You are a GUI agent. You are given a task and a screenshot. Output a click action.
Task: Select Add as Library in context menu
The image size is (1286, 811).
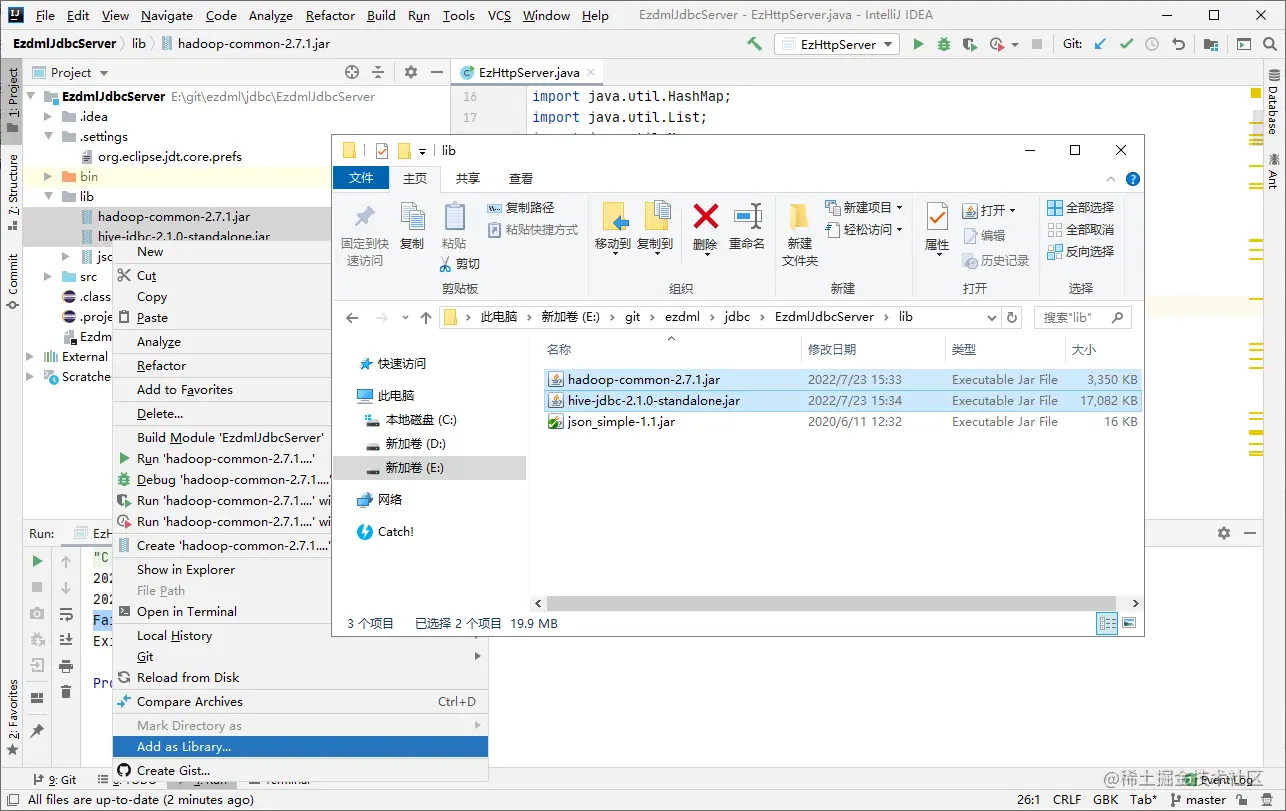300,746
